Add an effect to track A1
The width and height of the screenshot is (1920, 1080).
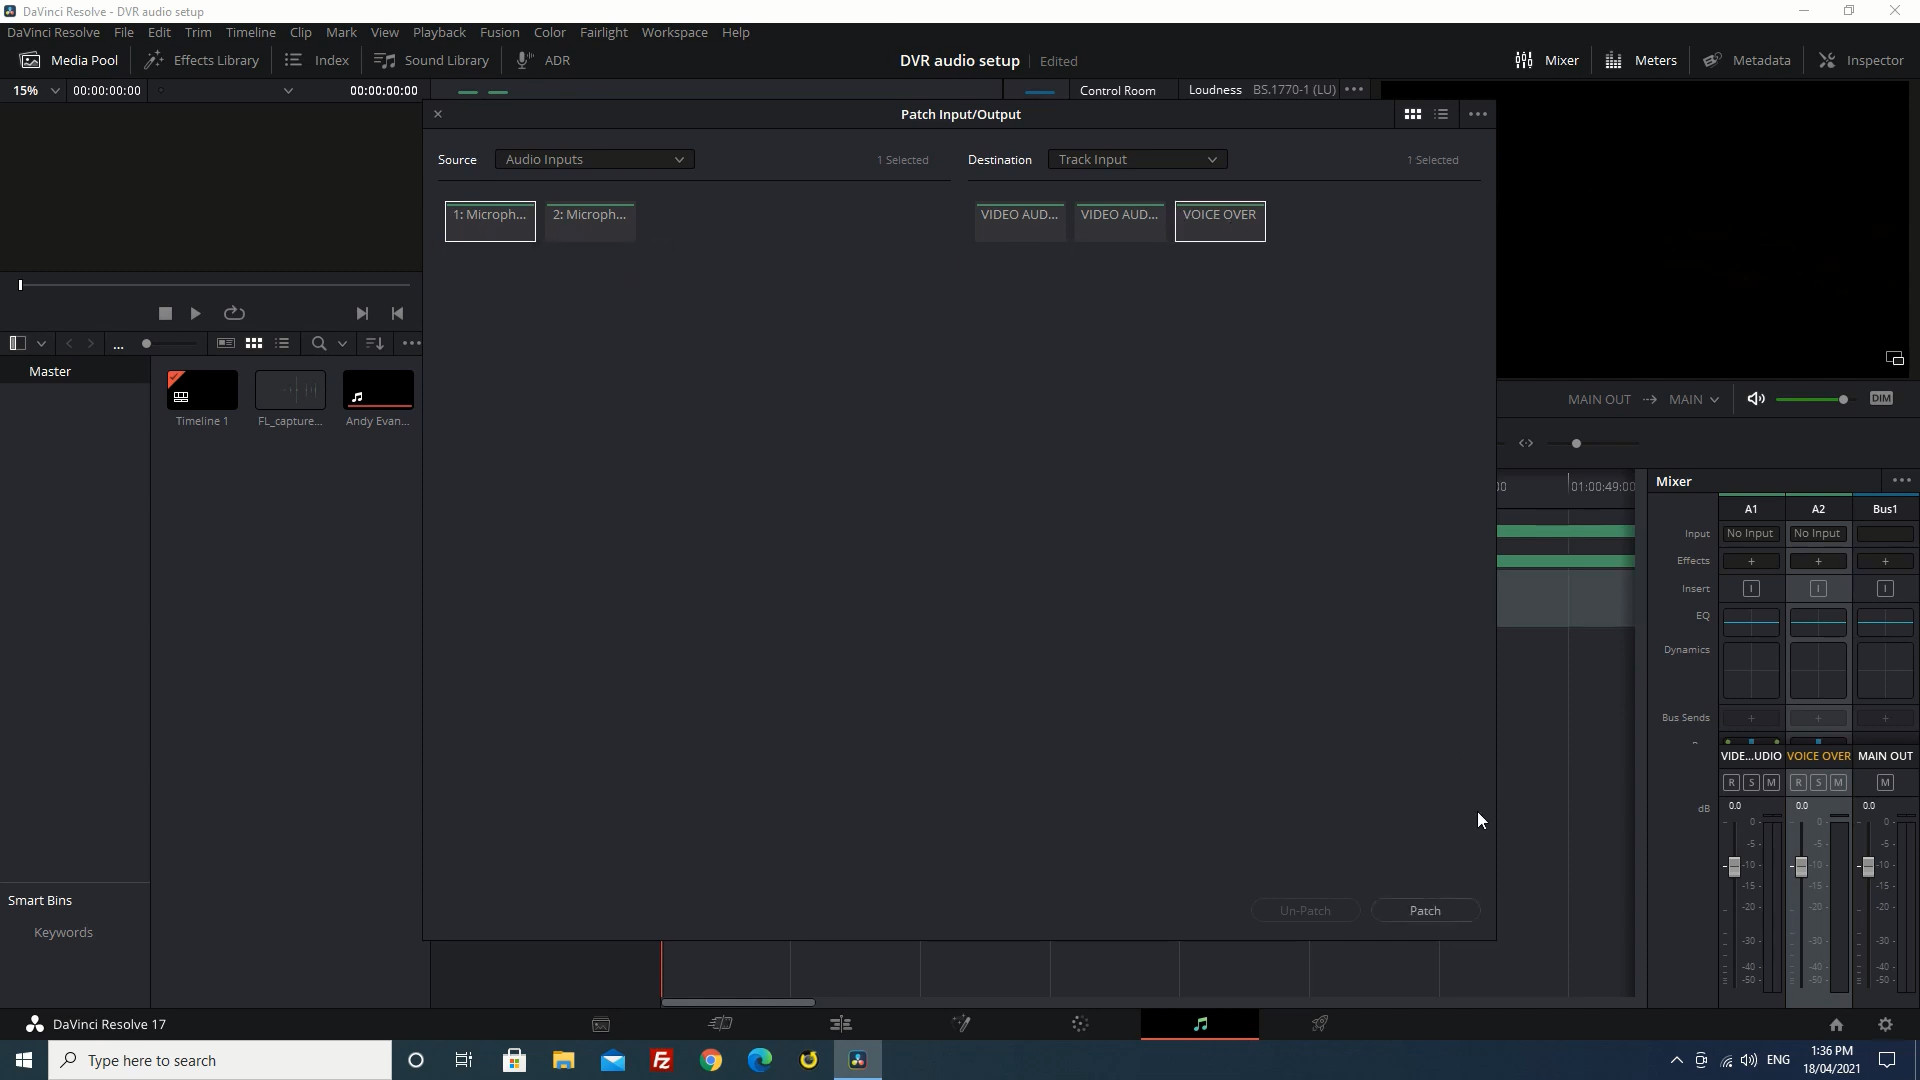coord(1750,561)
